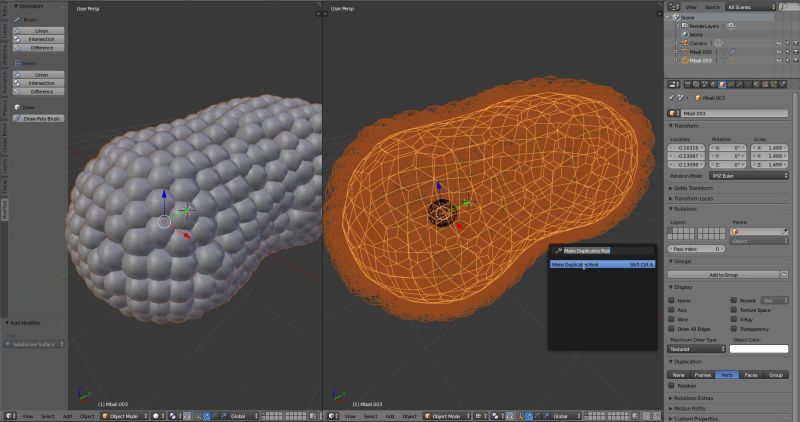Viewport: 800px width, 422px height.
Task: Select Make Duplicates Real in search results
Action: [x=602, y=265]
